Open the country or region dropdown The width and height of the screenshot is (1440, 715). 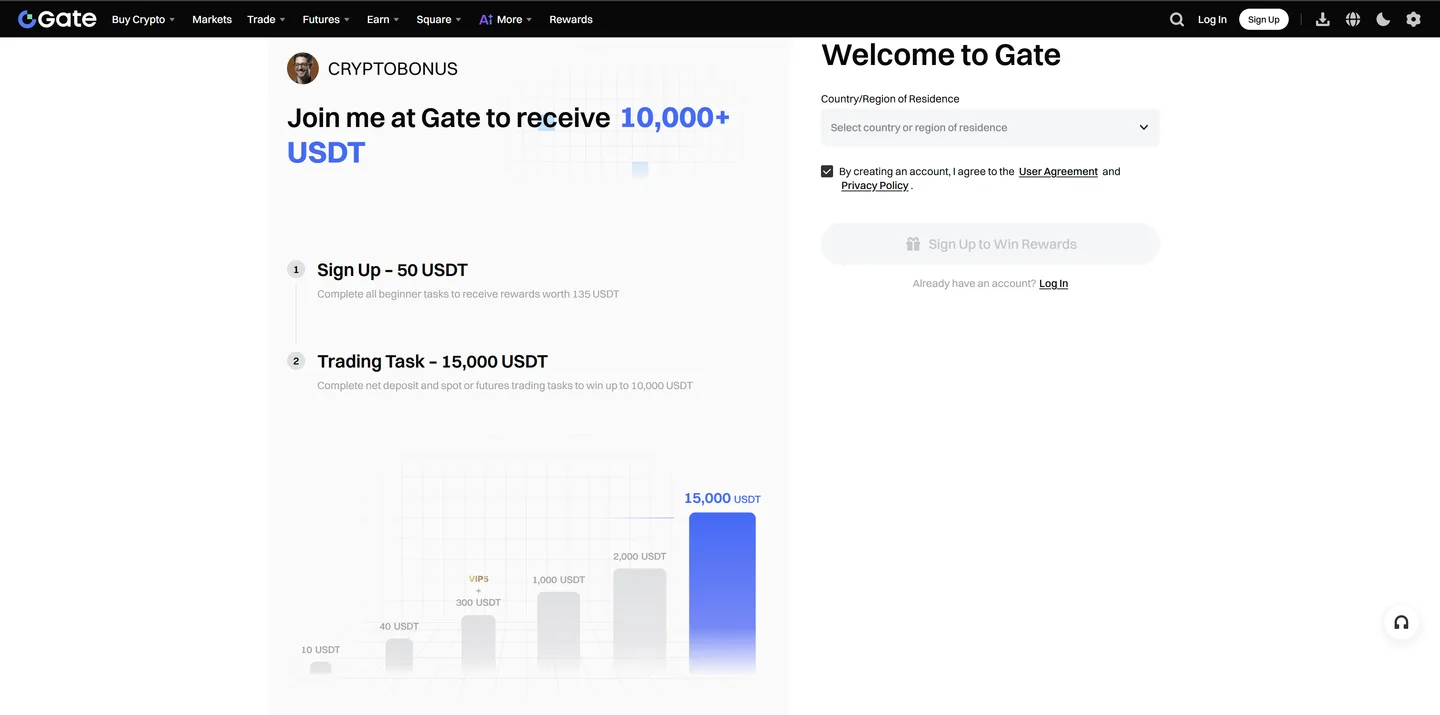click(x=990, y=127)
